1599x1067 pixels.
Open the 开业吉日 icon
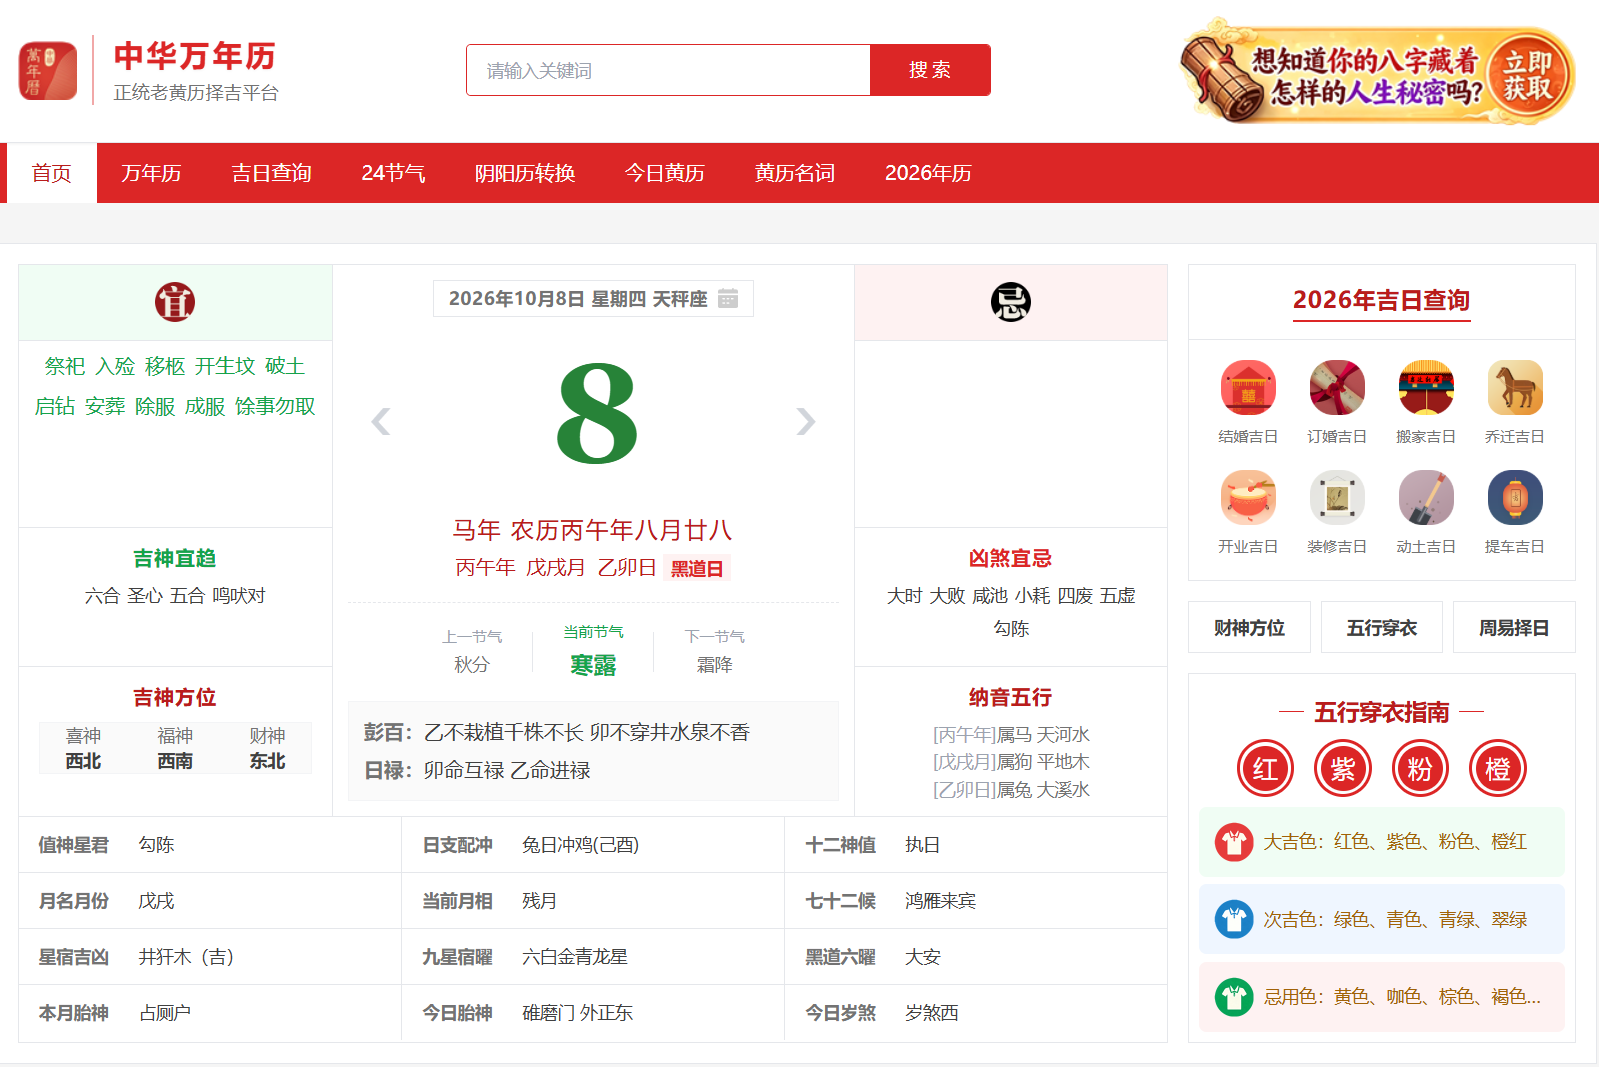(1248, 497)
